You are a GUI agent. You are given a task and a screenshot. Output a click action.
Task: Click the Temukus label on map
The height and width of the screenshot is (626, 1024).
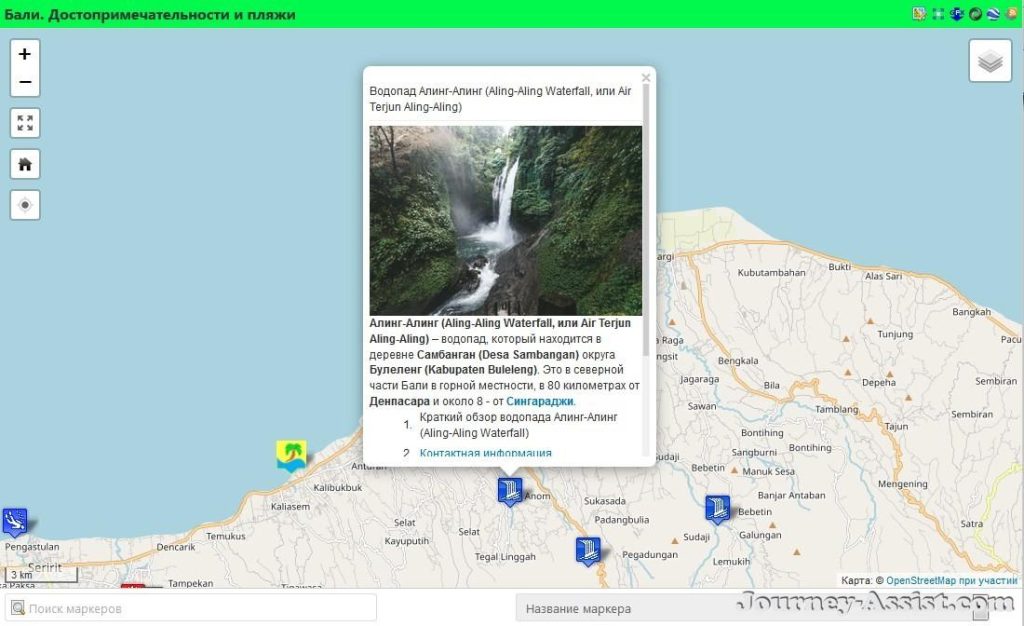click(226, 537)
